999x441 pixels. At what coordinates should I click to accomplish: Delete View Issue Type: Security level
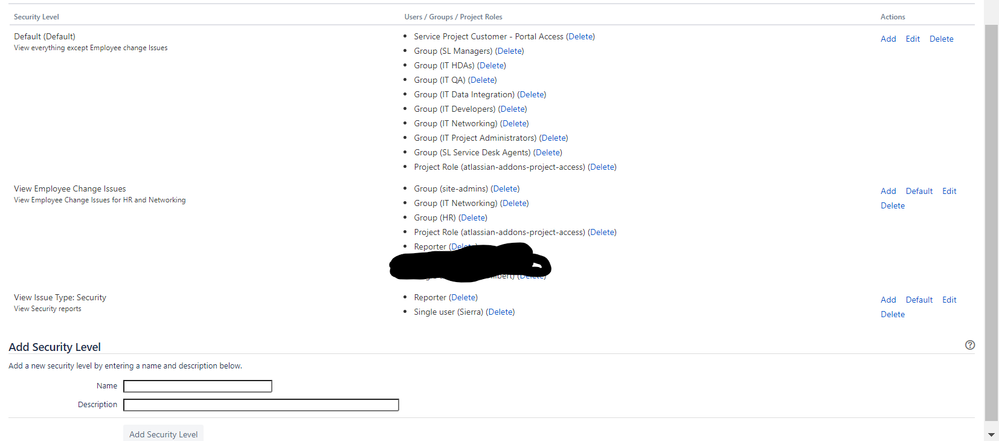point(893,314)
